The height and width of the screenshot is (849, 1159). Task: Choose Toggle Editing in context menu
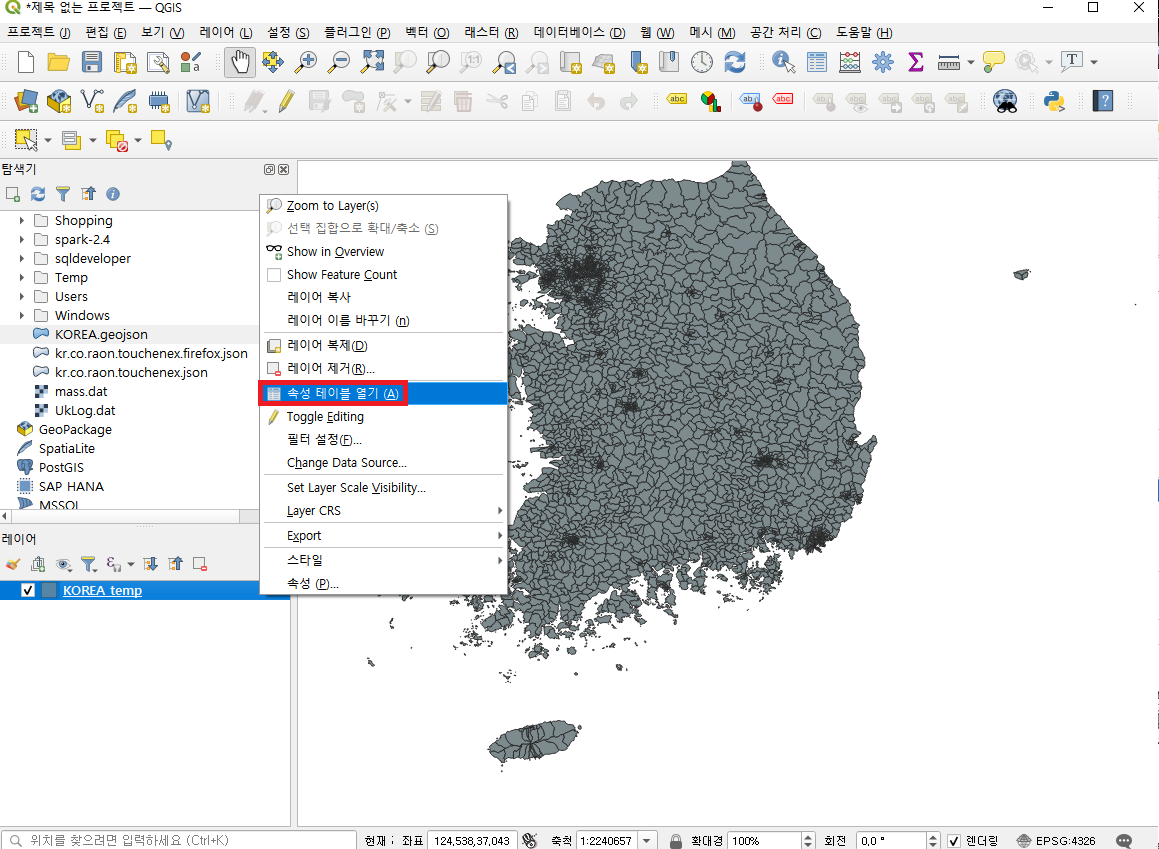[x=384, y=417]
